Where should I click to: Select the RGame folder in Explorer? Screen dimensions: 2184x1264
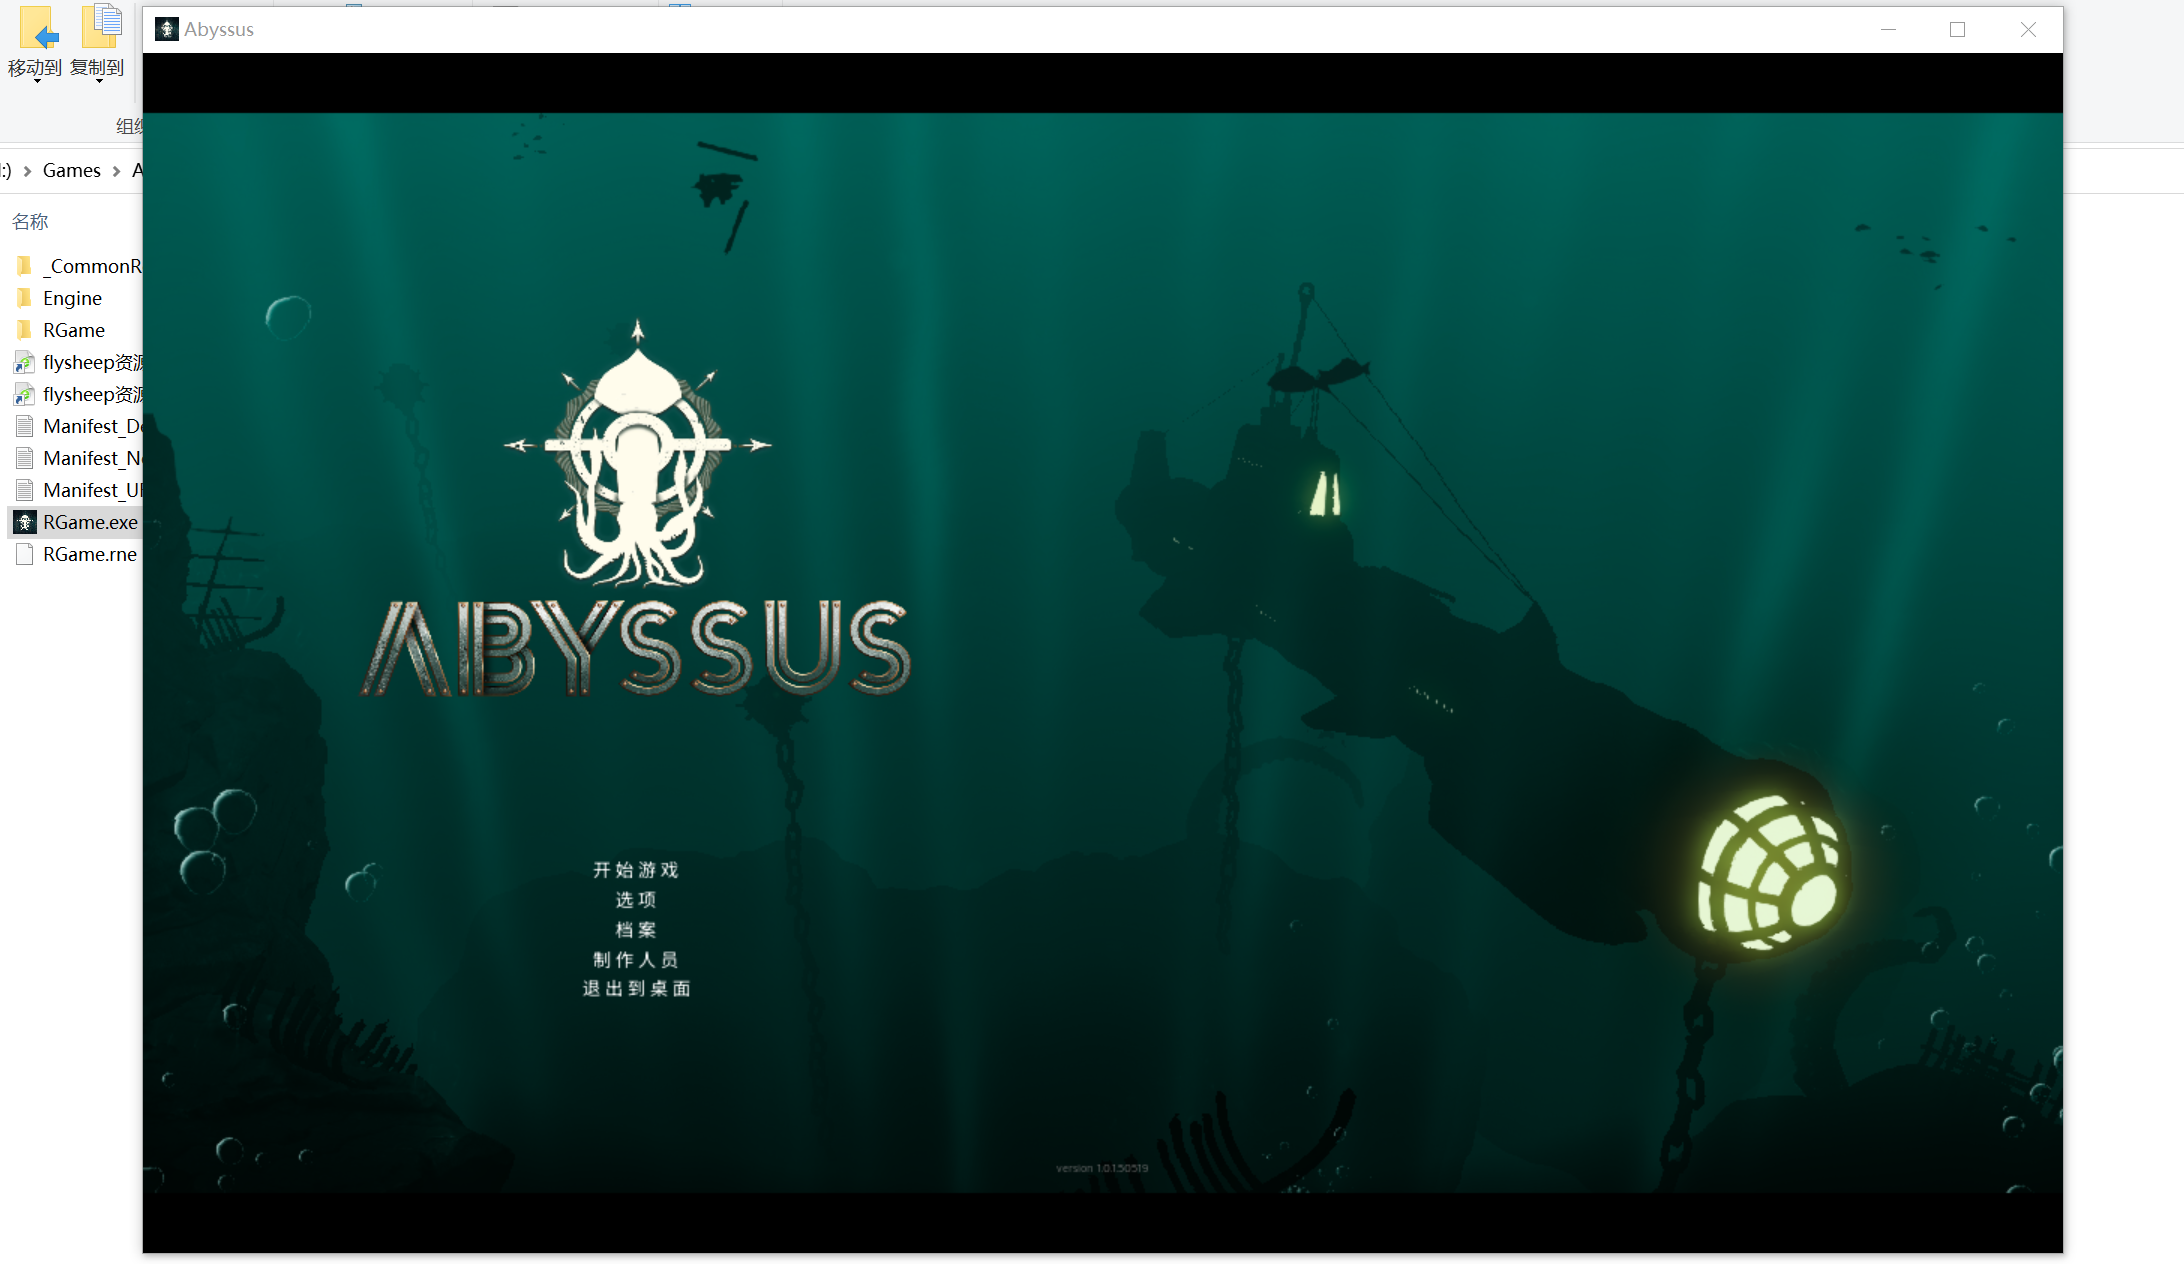74,330
